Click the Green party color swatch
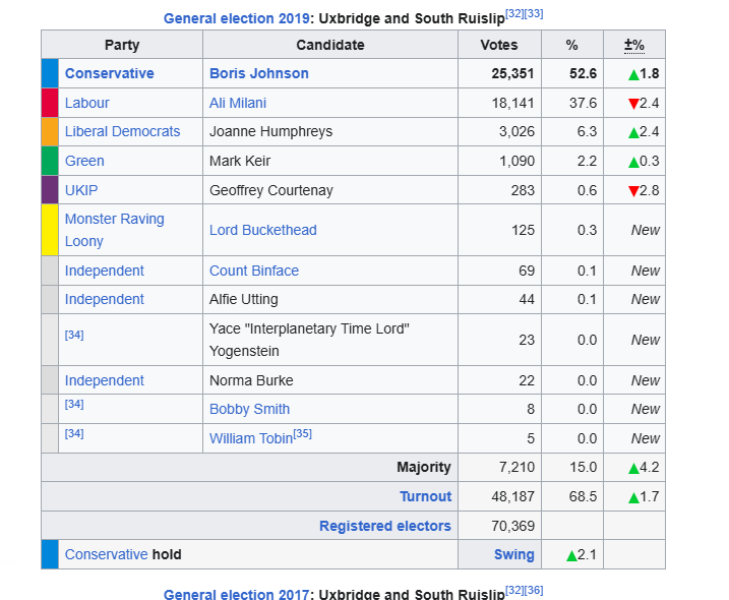729x600 pixels. pos(50,161)
